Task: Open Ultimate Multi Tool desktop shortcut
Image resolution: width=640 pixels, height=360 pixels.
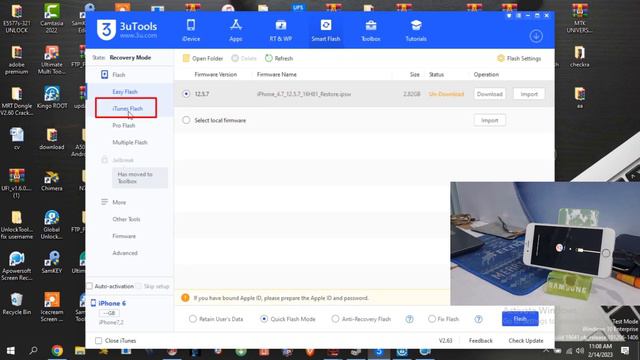Action: (x=52, y=60)
